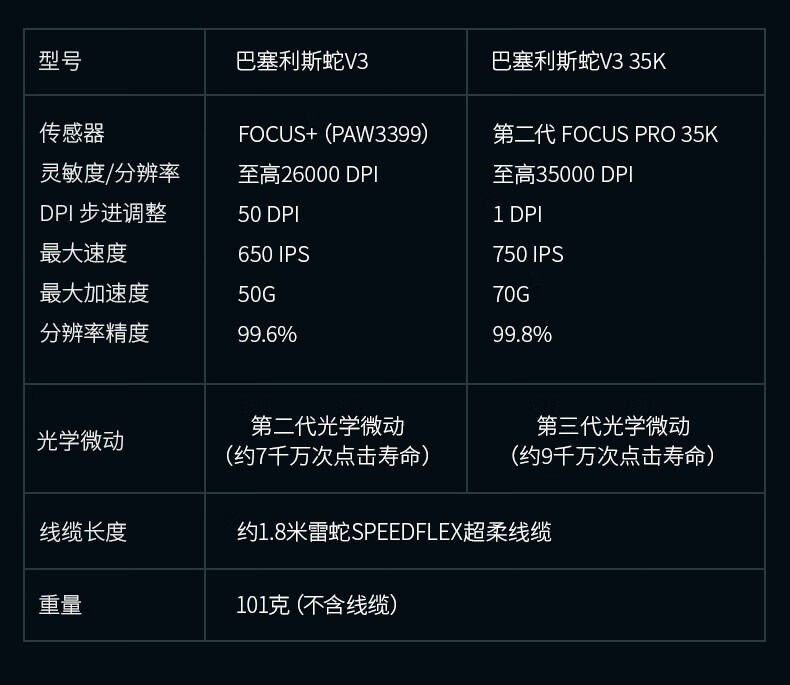
Task: Select the 50G max acceleration value
Action: point(257,294)
